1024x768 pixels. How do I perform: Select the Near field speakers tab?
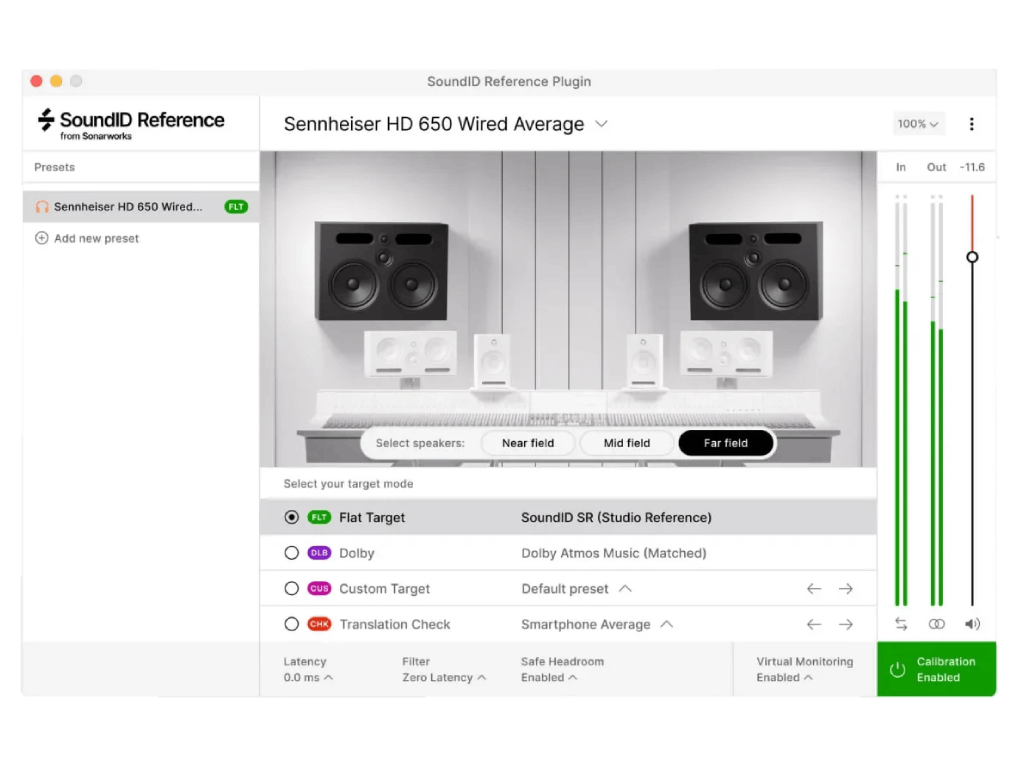click(528, 443)
